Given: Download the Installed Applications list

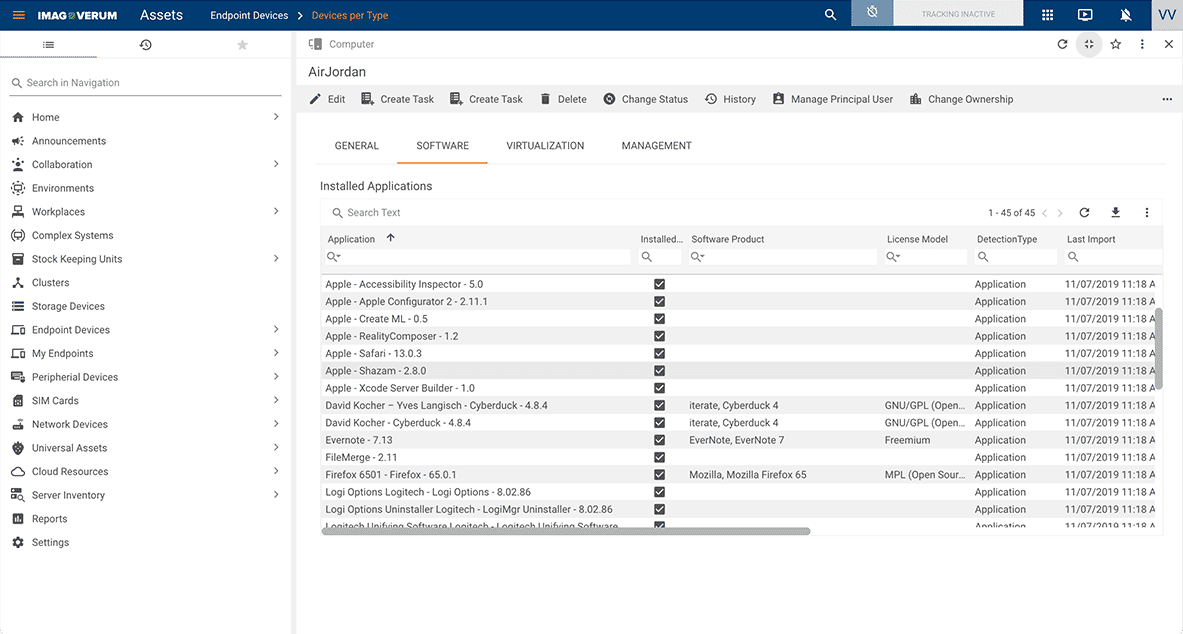Looking at the screenshot, I should 1115,212.
